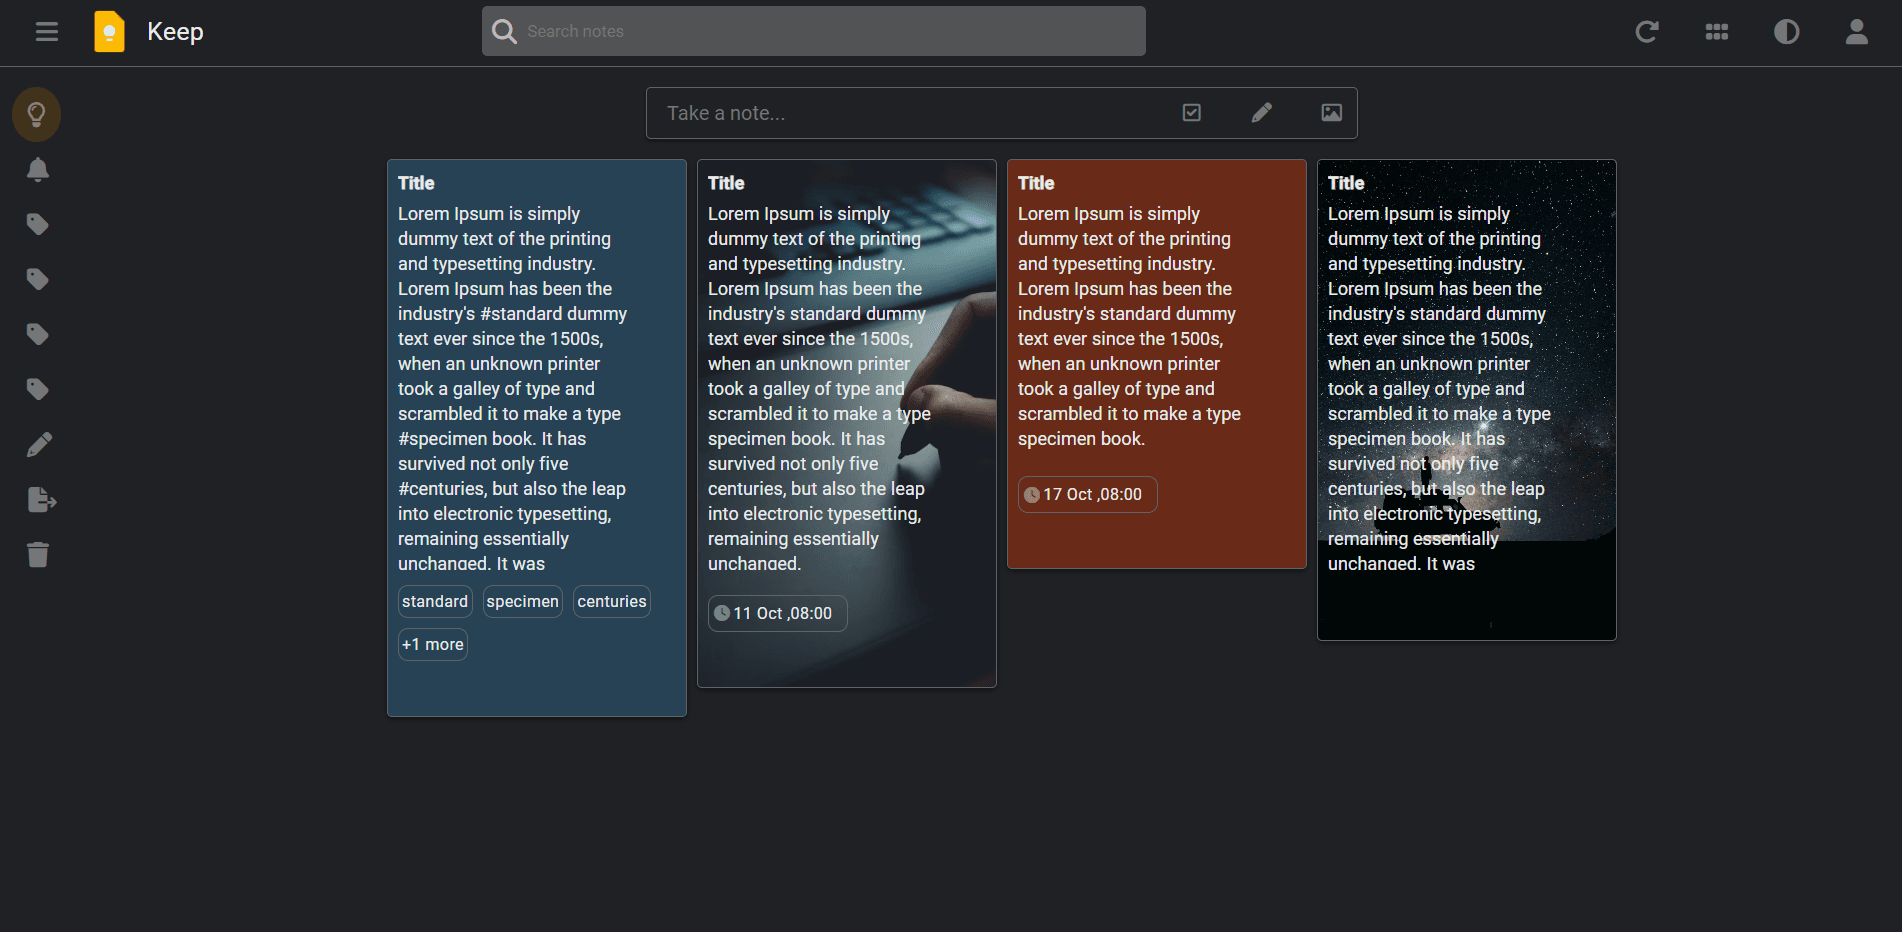This screenshot has width=1902, height=932.
Task: Open the first label tag in sidebar
Action: pos(38,224)
